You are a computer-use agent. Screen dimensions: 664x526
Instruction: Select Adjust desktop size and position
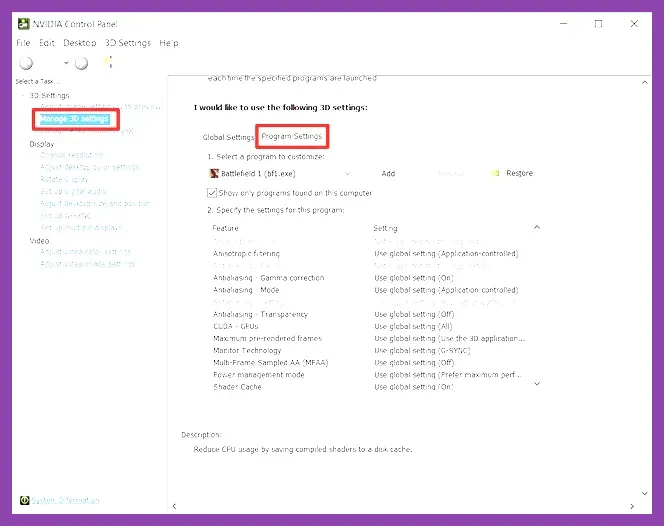coord(95,203)
